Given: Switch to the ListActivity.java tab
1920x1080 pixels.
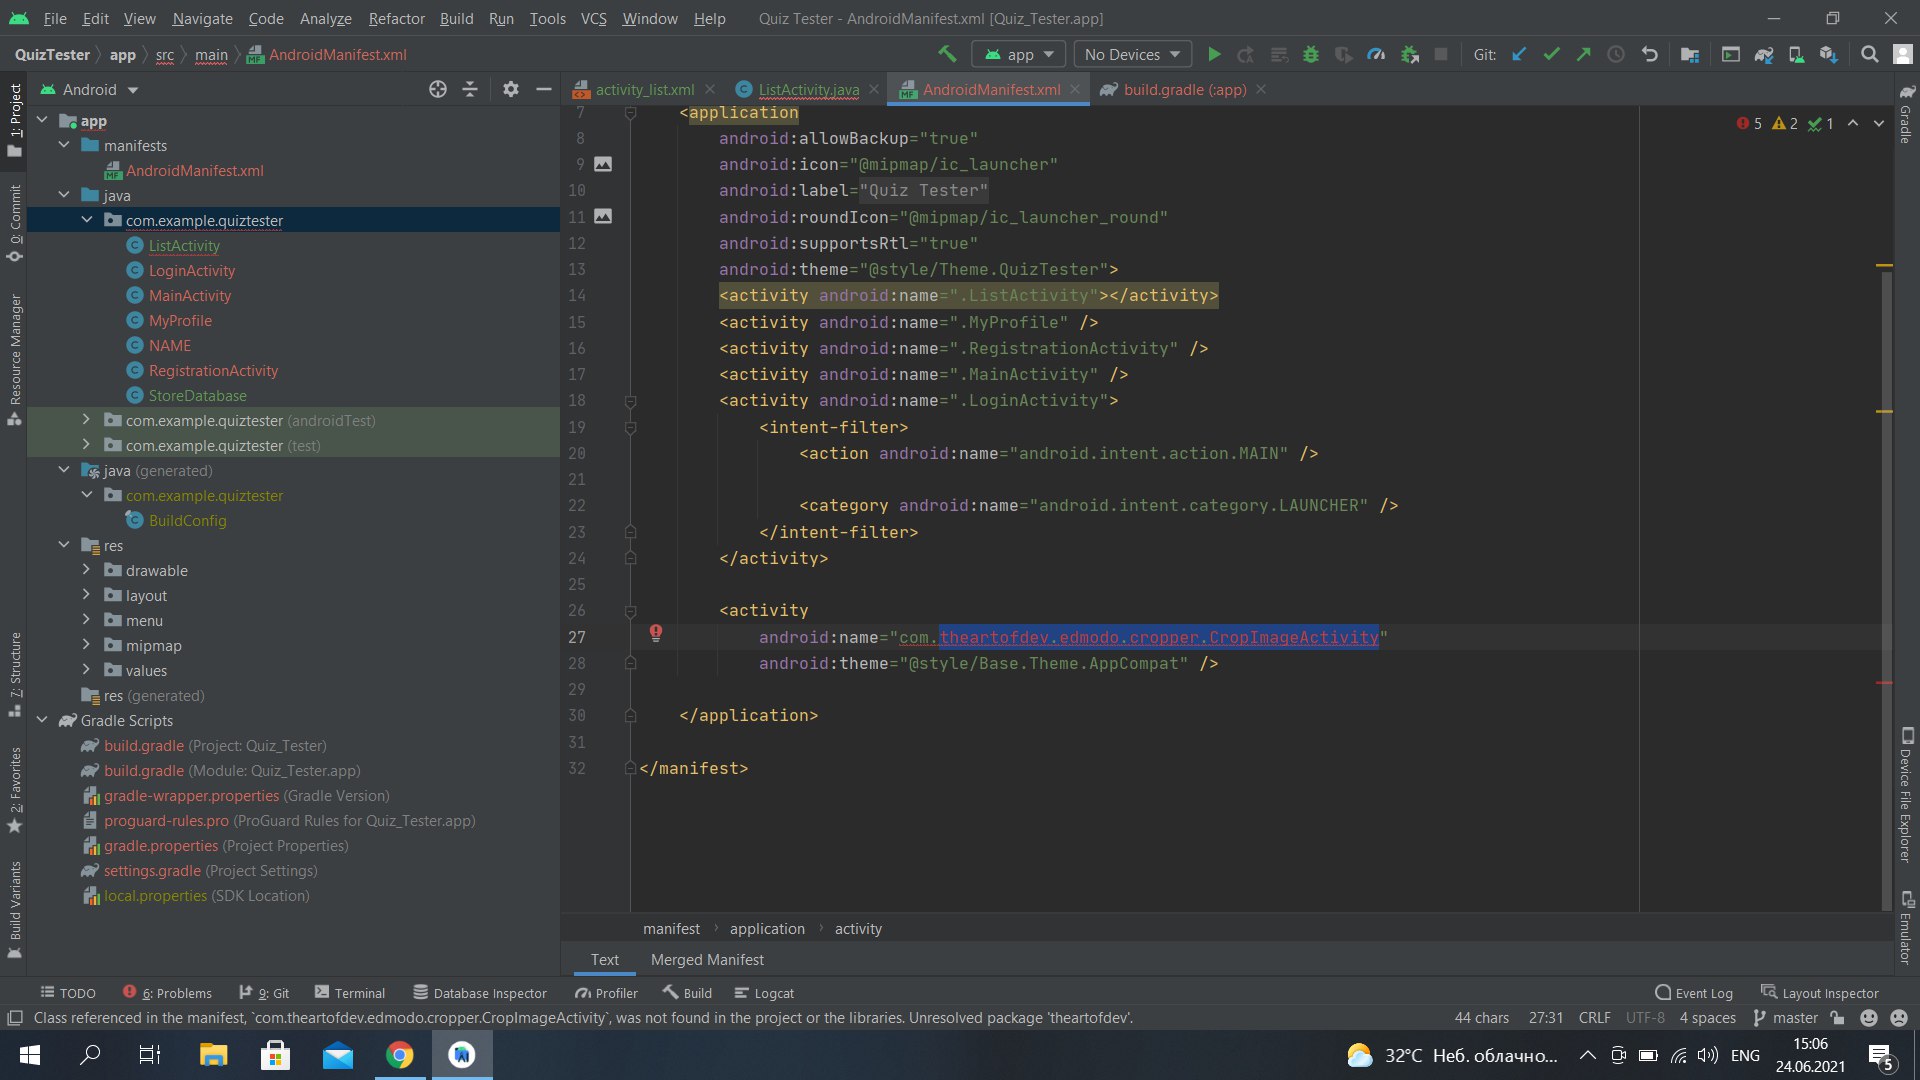Looking at the screenshot, I should (x=808, y=90).
